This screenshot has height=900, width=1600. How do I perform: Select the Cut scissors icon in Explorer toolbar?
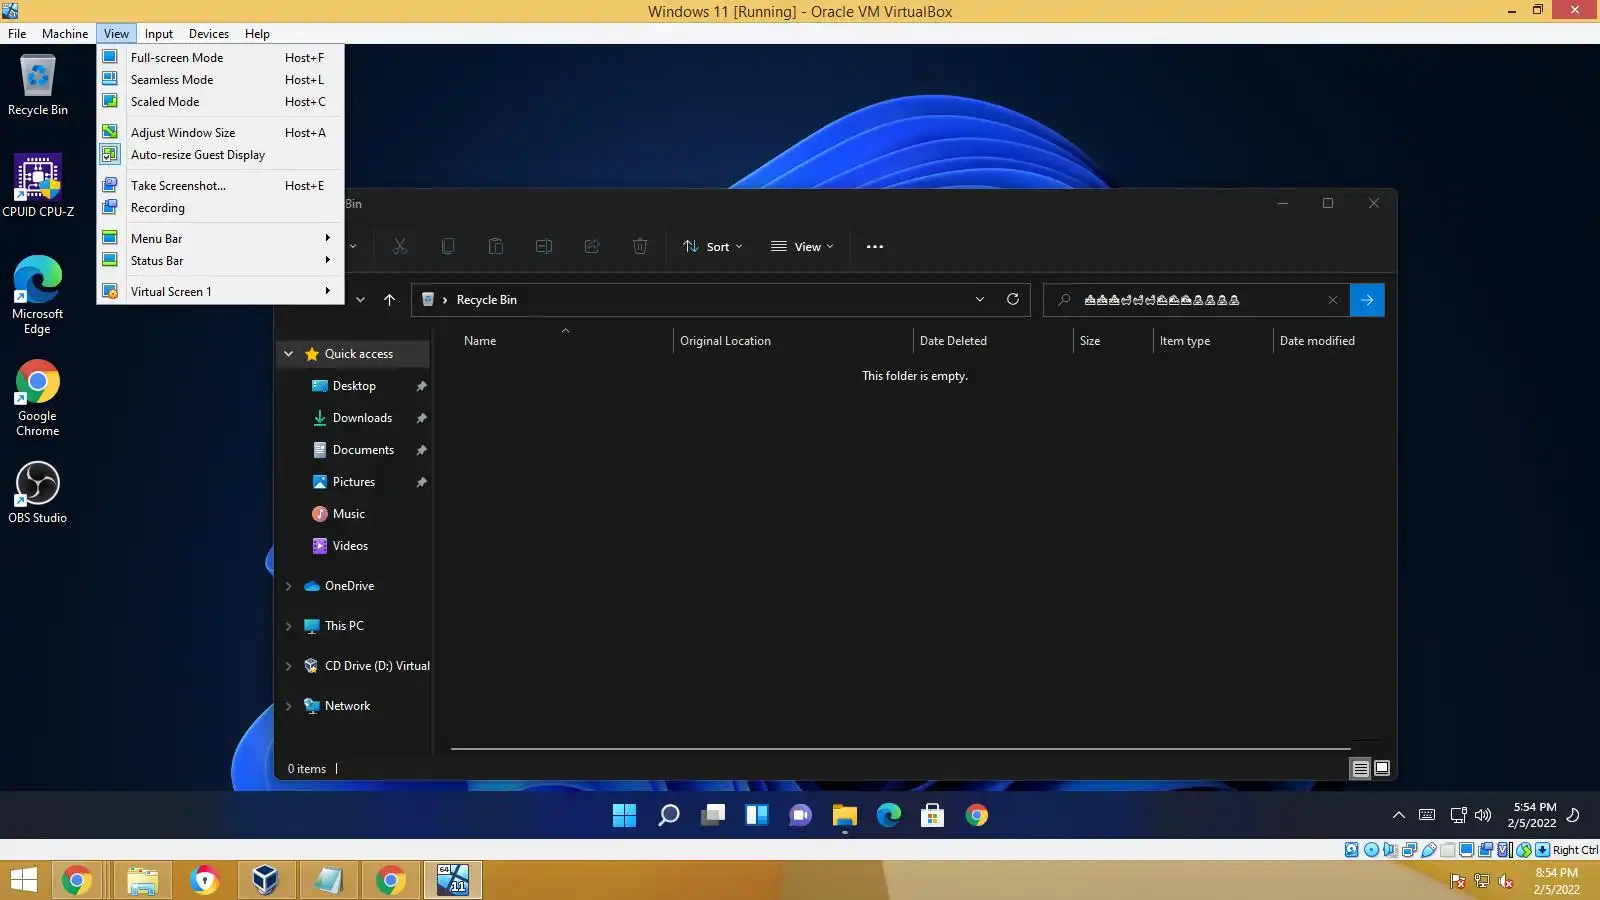click(x=400, y=246)
